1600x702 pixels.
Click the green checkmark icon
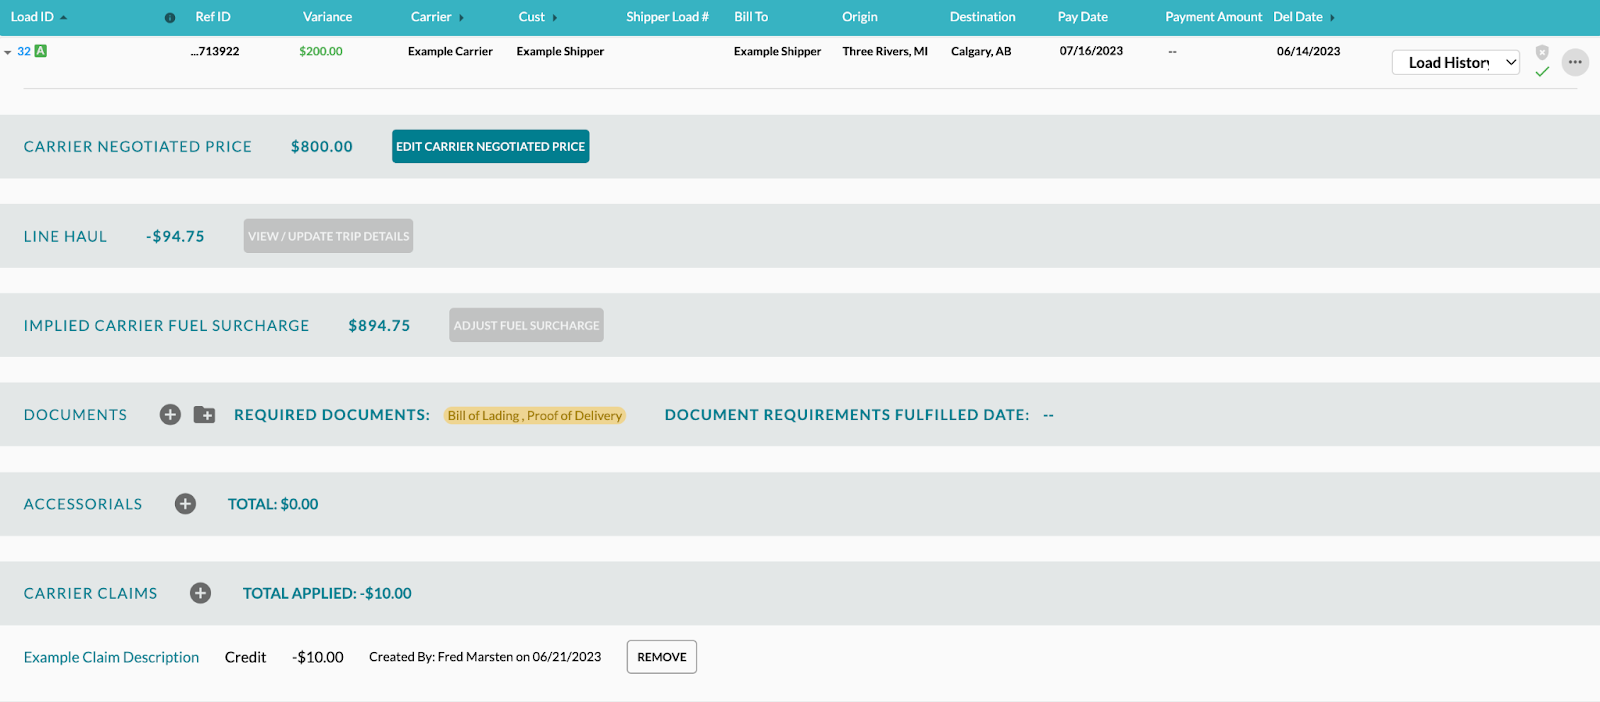pyautogui.click(x=1542, y=72)
